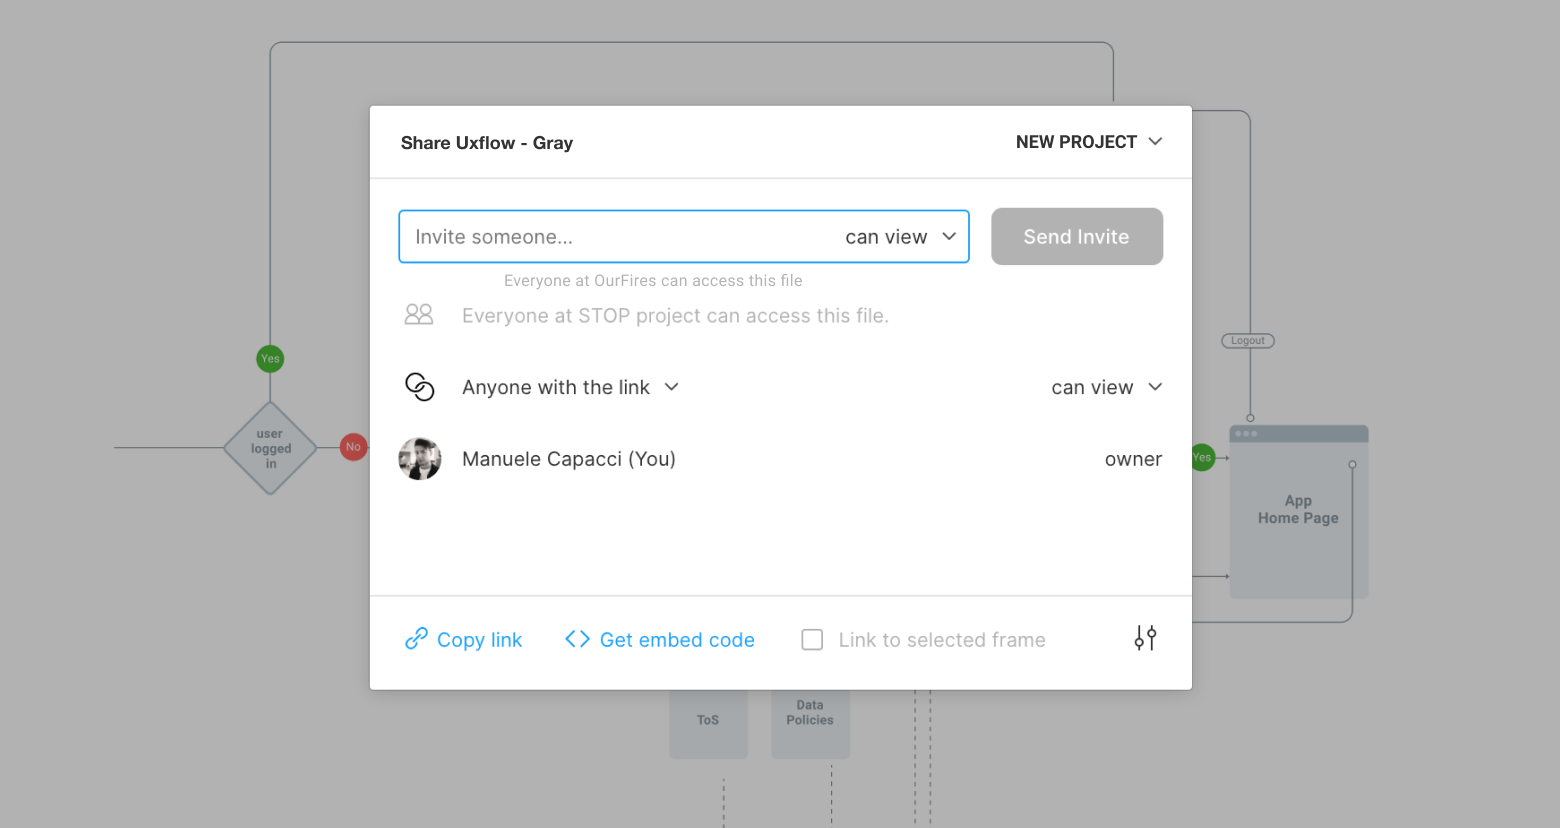Open the 'can view' permission dropdown for link access
Screen dimensions: 1560x828
point(1107,387)
